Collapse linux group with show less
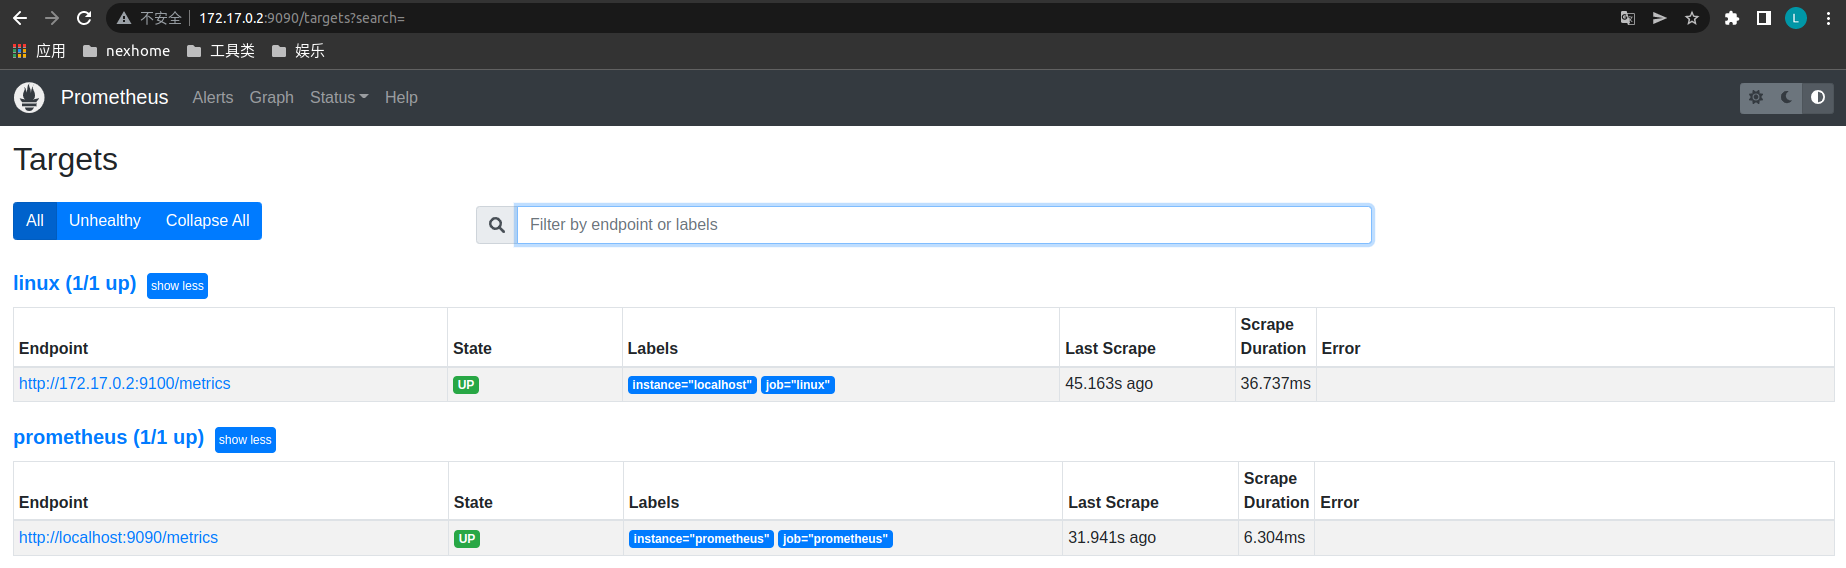 (177, 286)
